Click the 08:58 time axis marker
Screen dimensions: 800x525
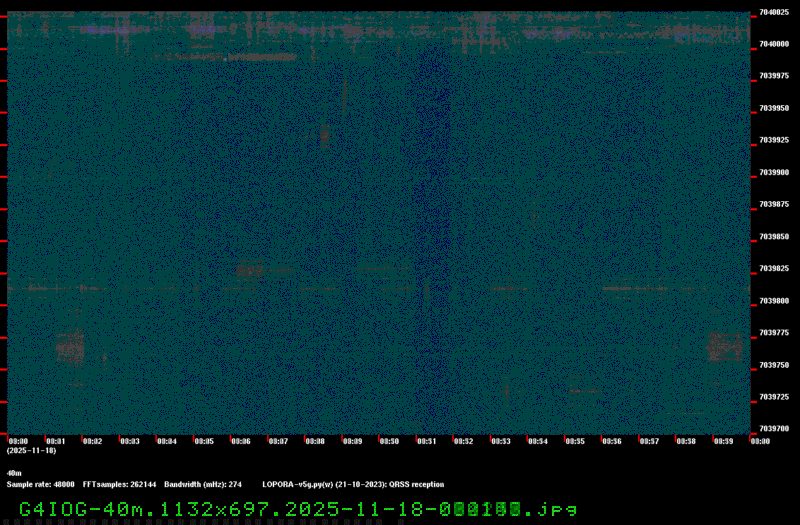pos(685,441)
